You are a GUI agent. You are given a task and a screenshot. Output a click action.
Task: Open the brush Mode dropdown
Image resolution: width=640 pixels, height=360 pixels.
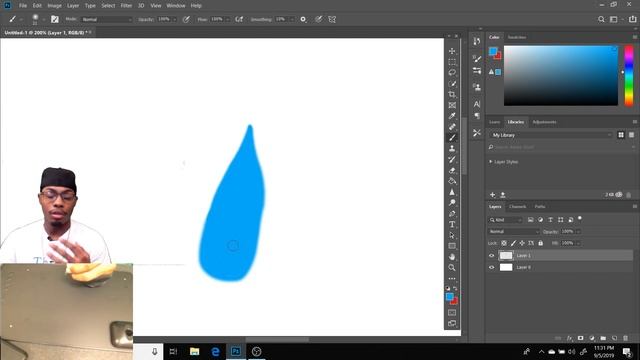[x=107, y=19]
